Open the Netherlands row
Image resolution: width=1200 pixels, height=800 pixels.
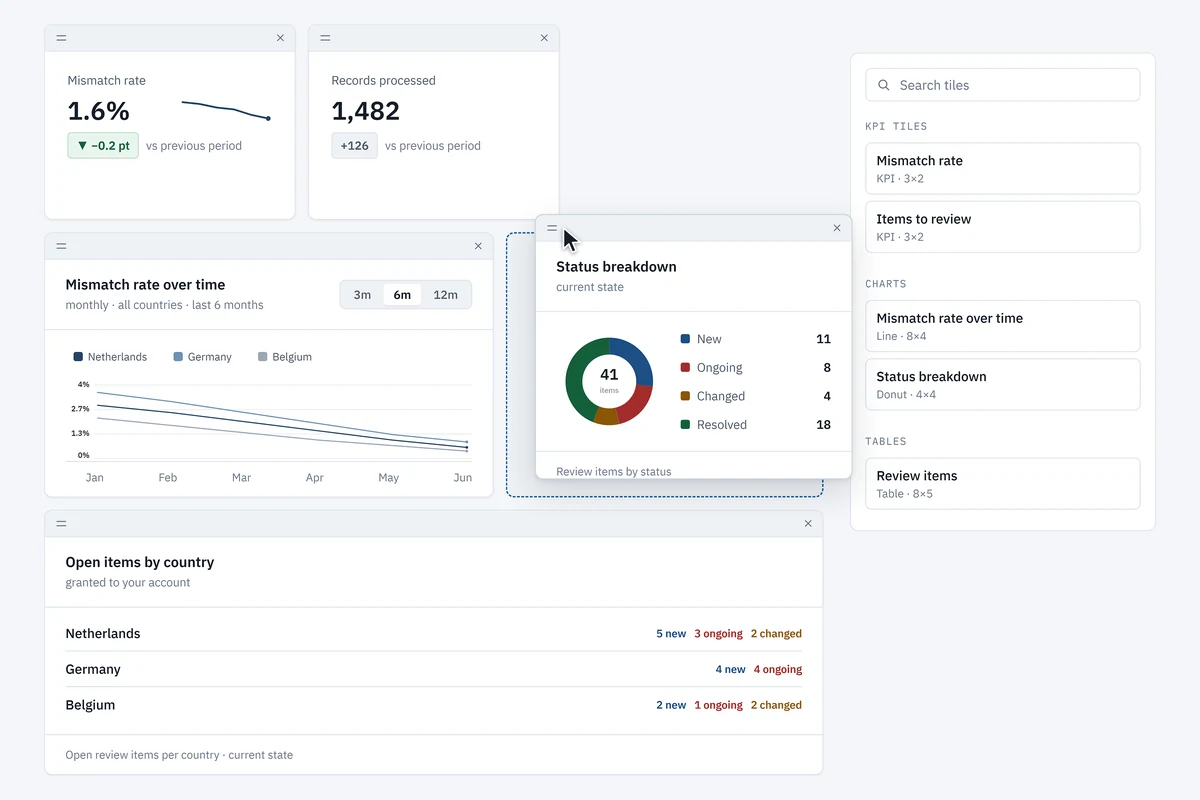[433, 634]
